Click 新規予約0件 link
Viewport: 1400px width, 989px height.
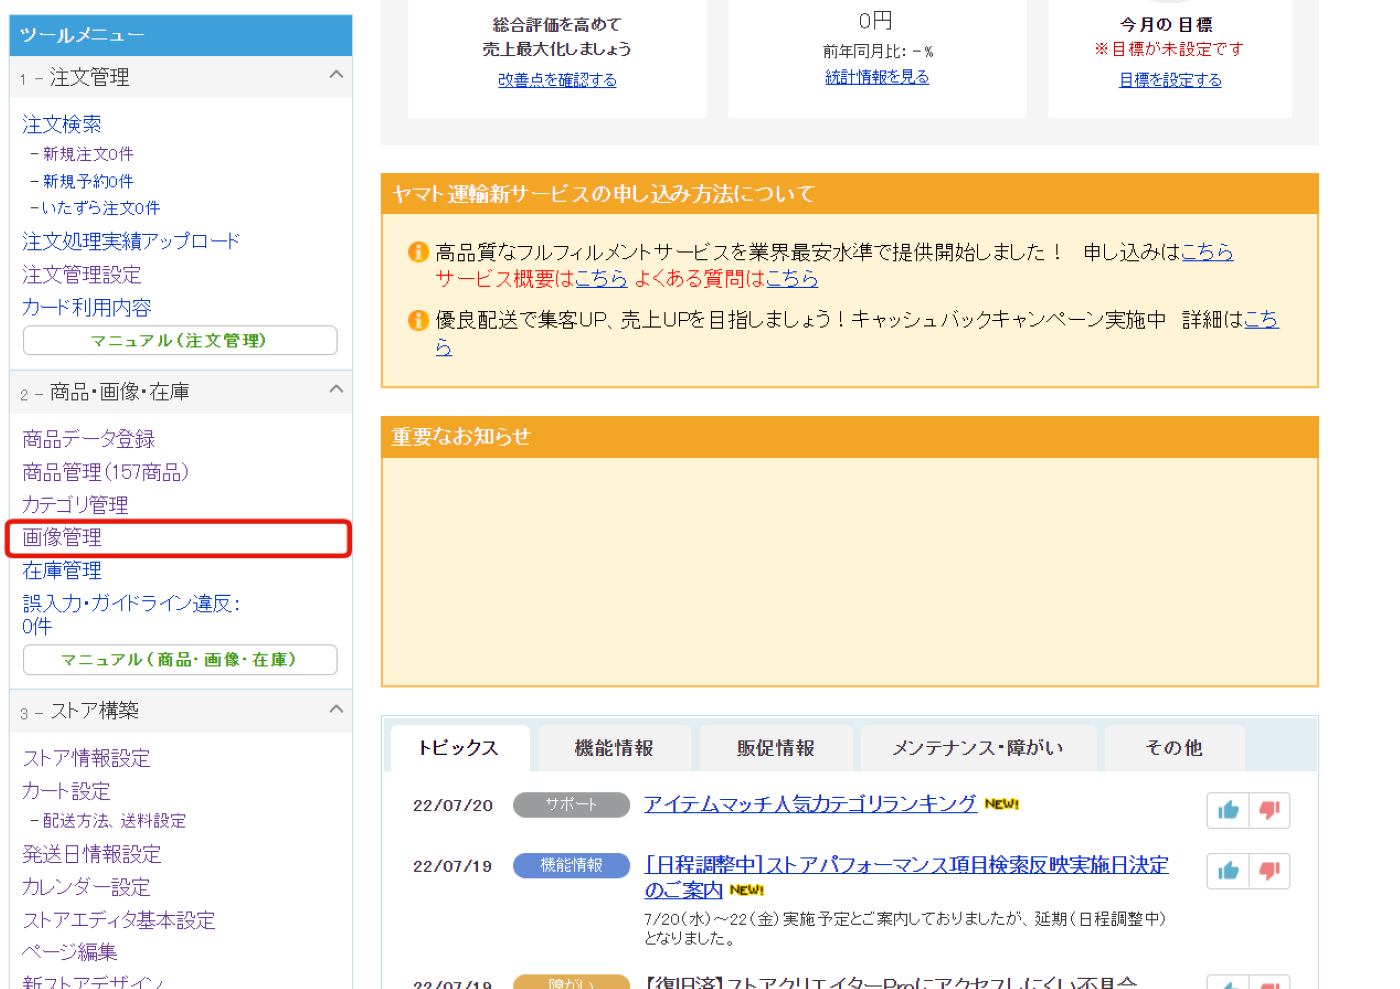[88, 181]
